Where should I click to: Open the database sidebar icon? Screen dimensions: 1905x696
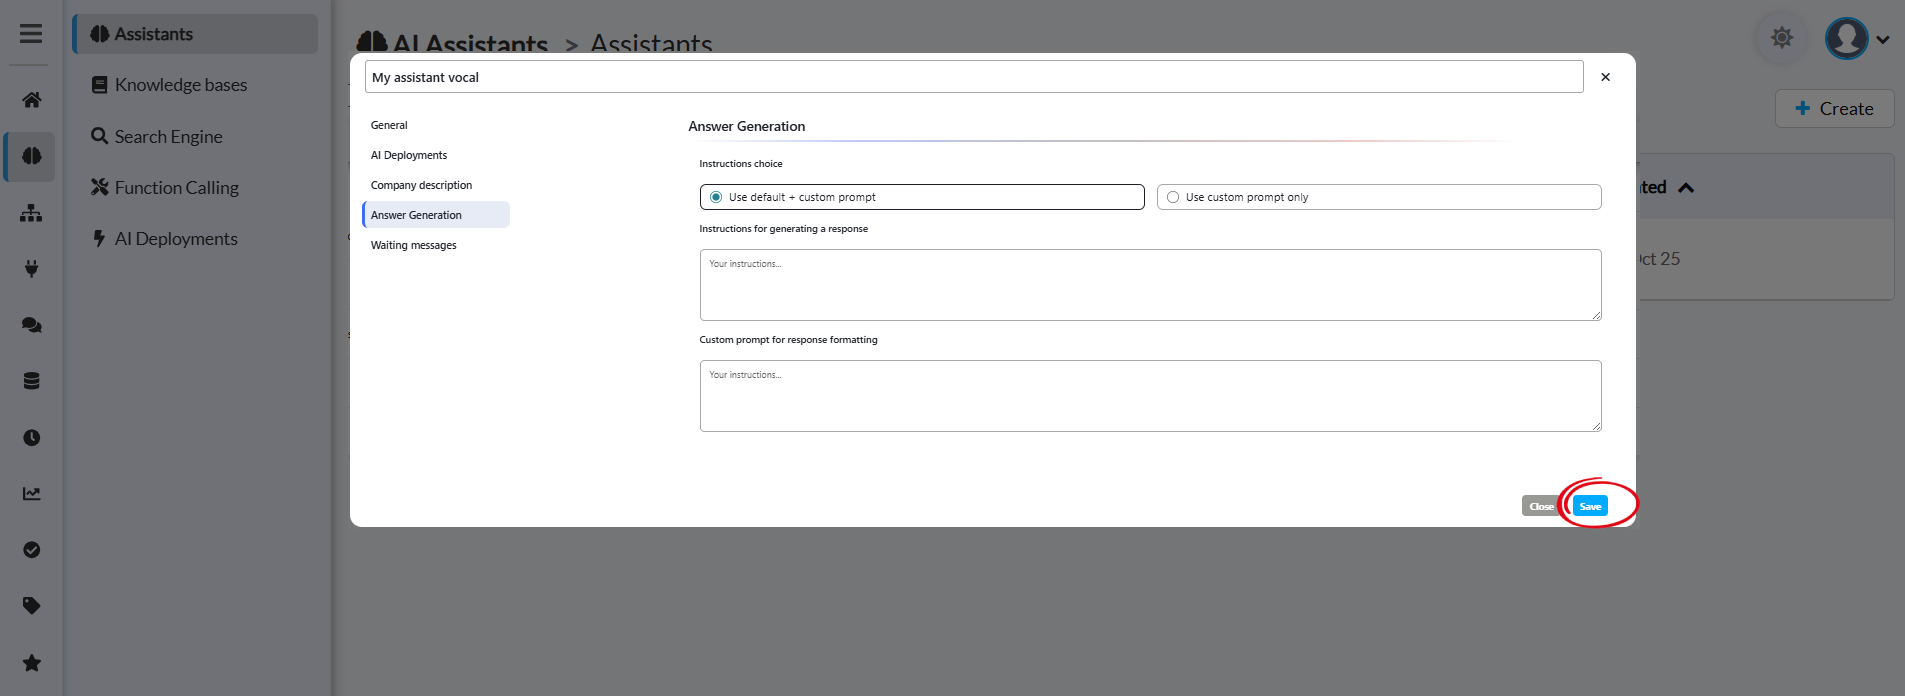tap(31, 381)
